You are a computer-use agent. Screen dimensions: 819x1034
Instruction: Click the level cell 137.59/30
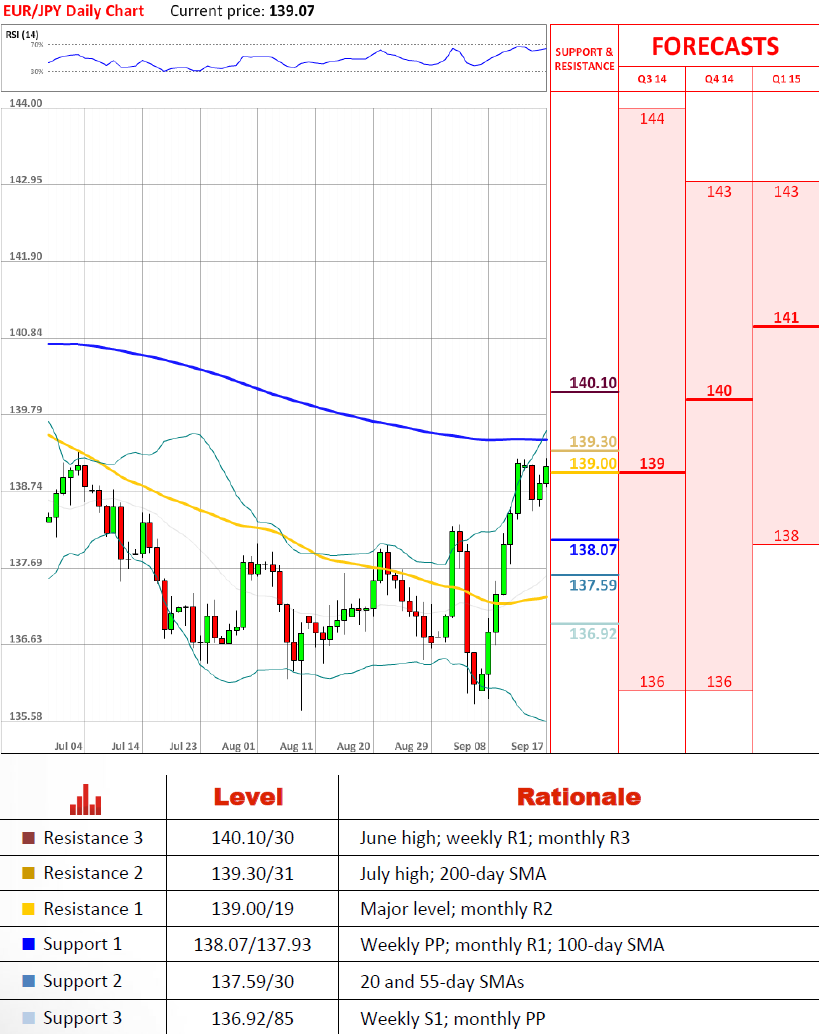pyautogui.click(x=253, y=982)
